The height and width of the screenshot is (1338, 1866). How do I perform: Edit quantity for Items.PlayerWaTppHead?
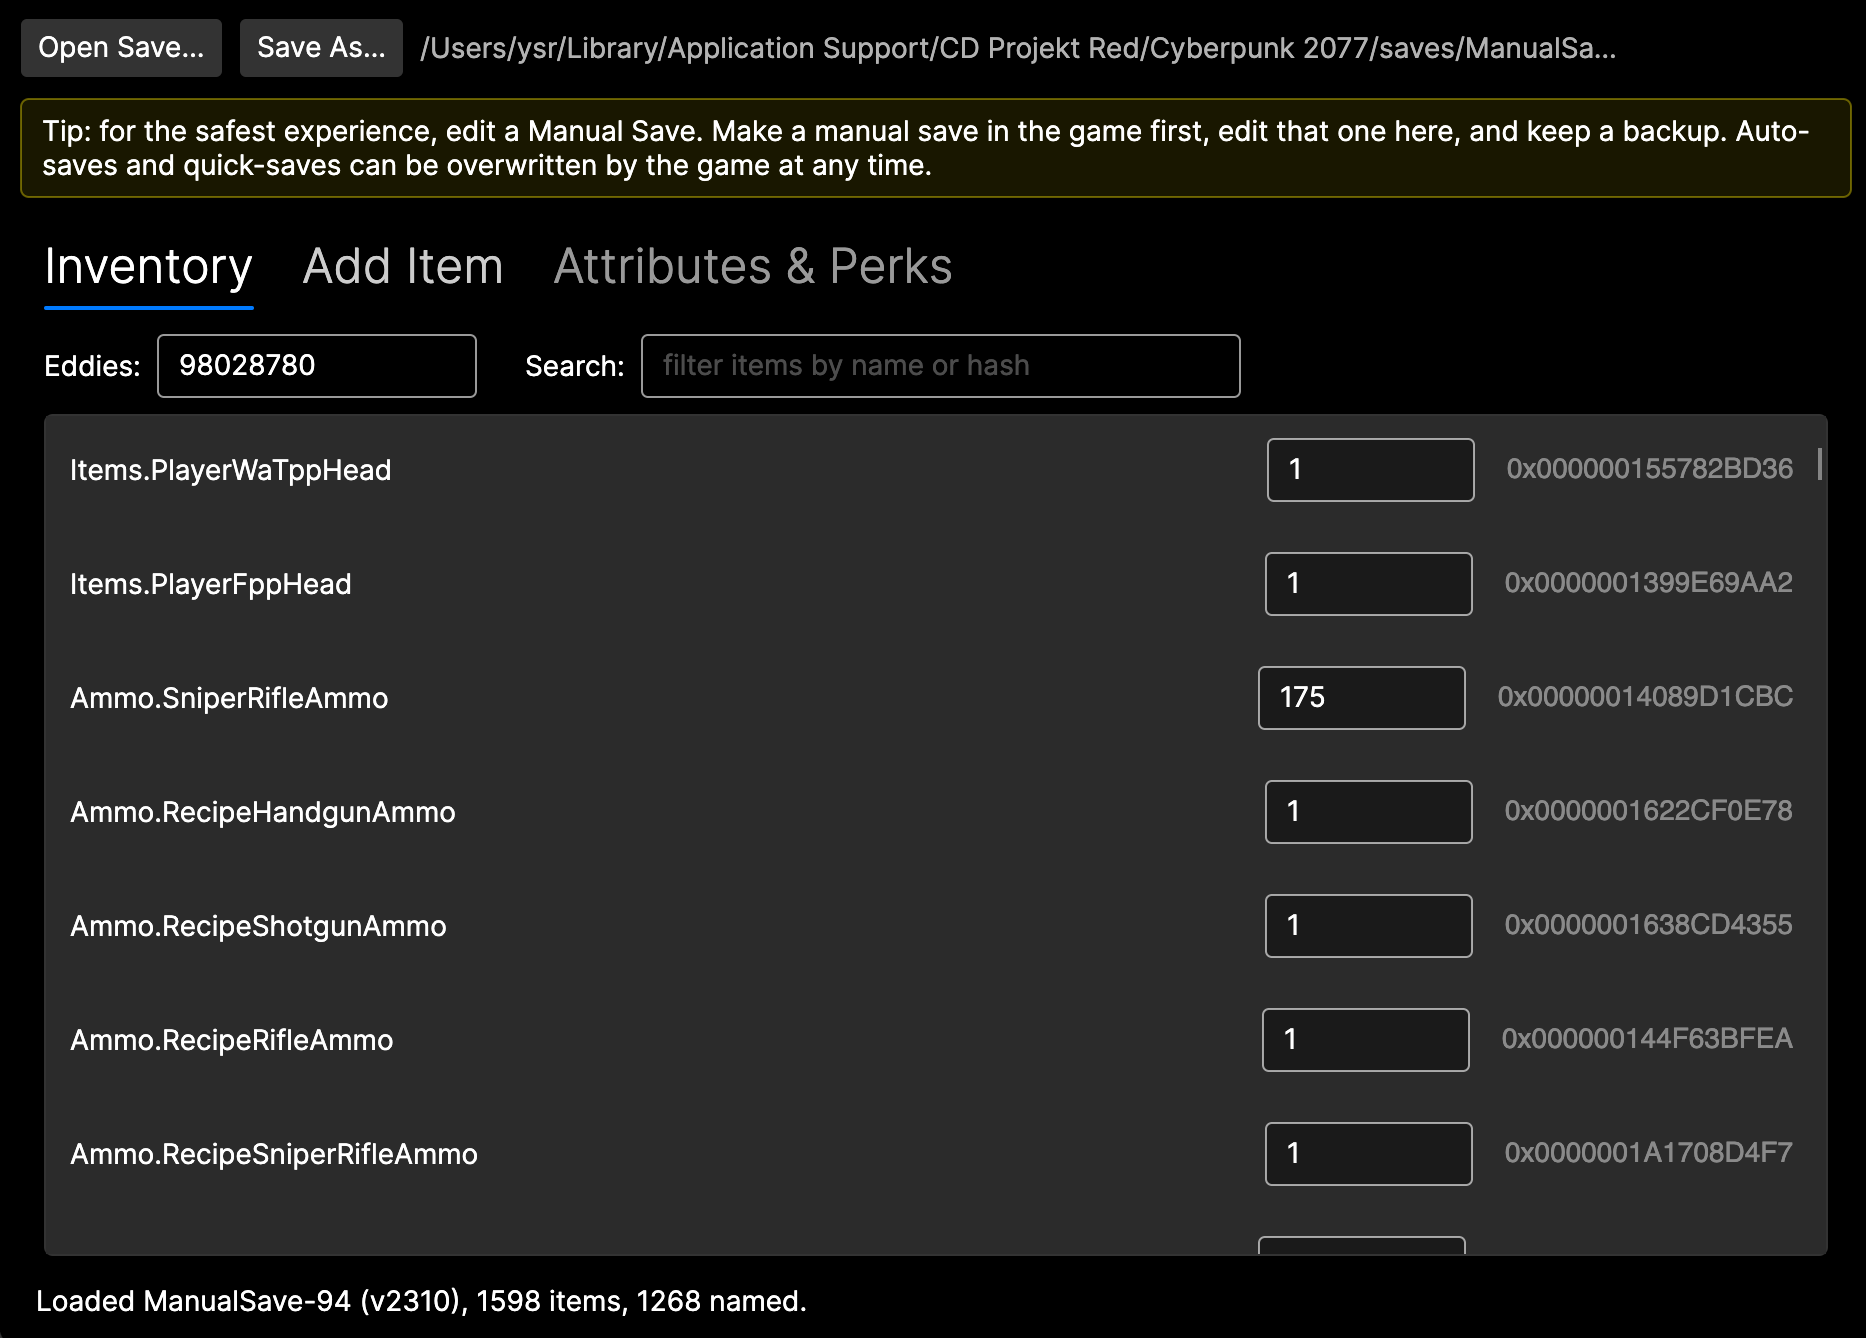point(1371,470)
